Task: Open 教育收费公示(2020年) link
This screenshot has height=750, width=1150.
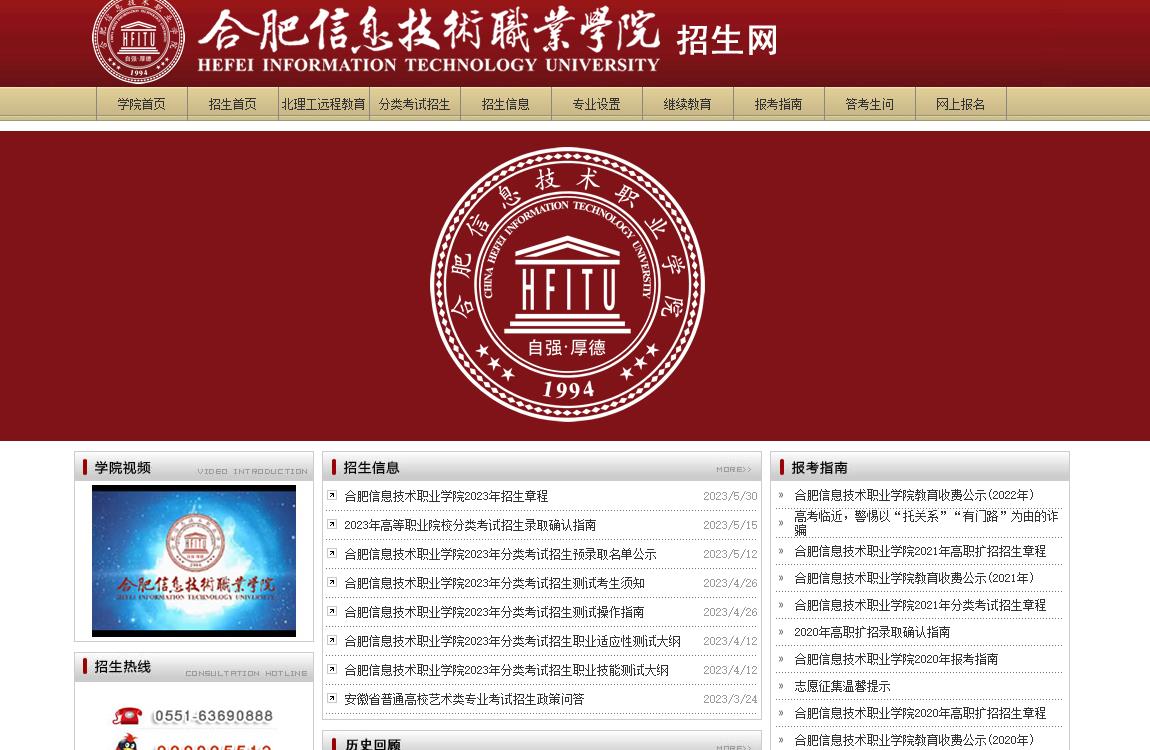Action: 914,740
